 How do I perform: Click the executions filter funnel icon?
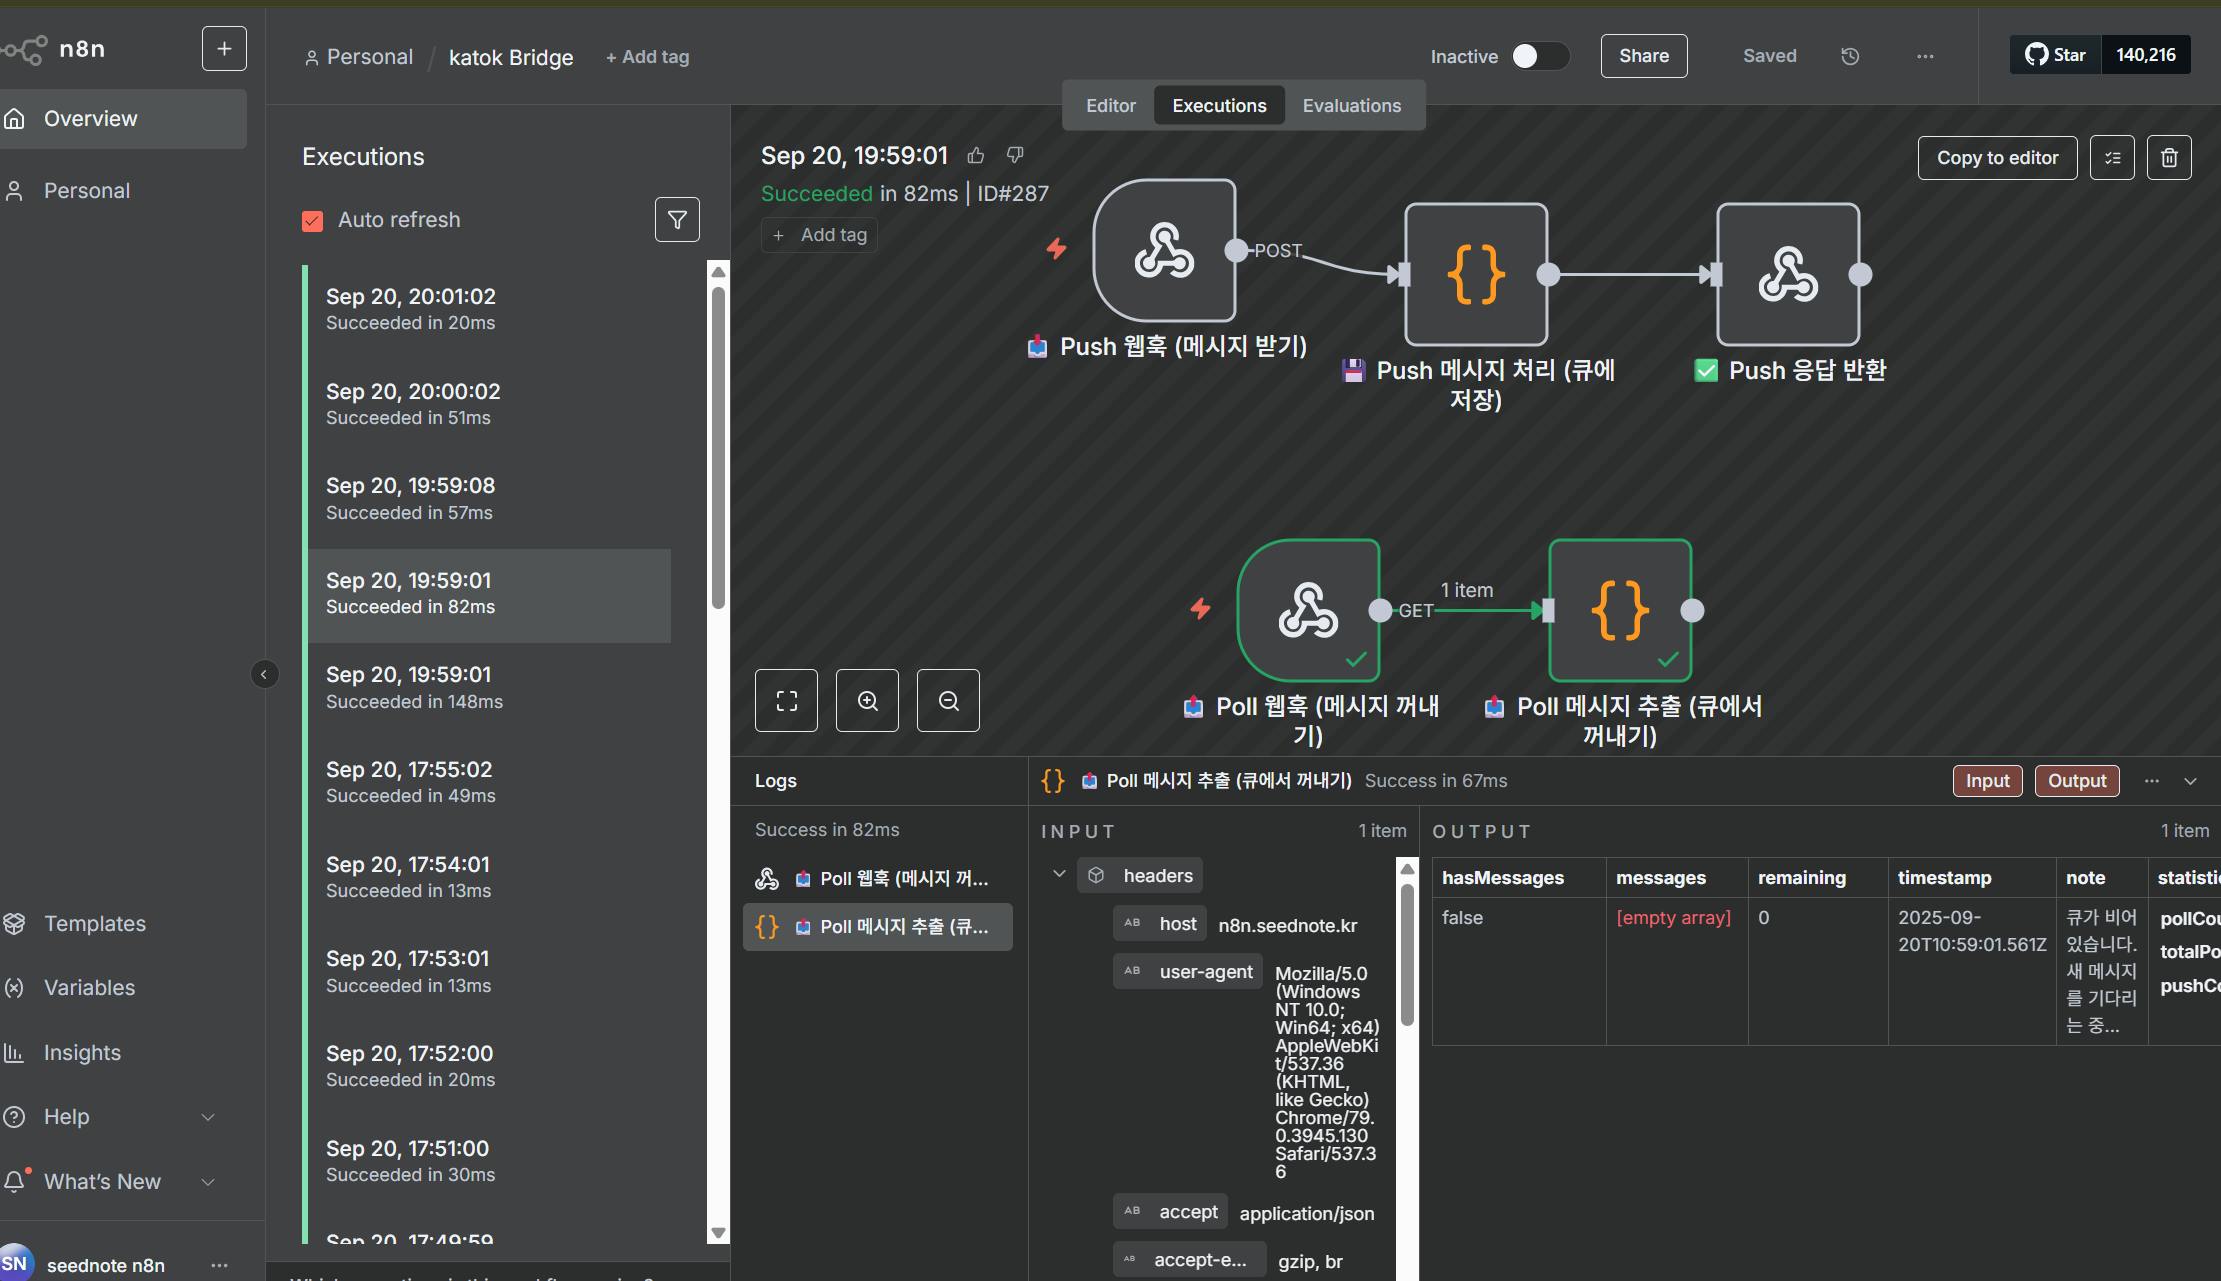pyautogui.click(x=677, y=219)
